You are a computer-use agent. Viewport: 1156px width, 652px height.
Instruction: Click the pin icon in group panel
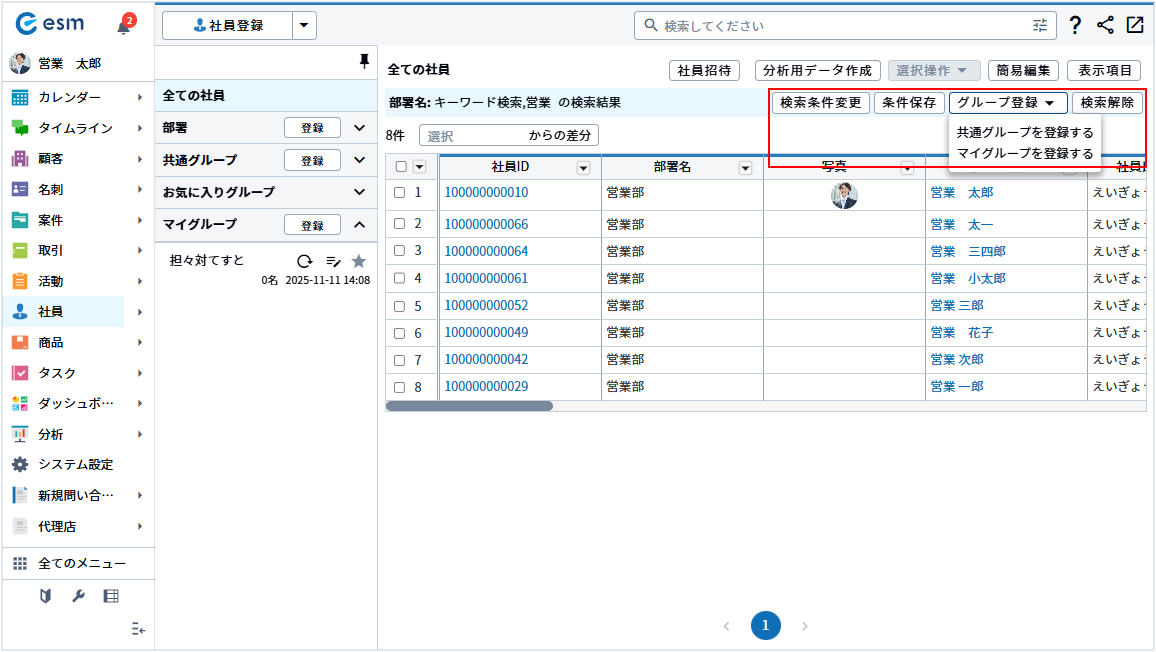pyautogui.click(x=364, y=62)
